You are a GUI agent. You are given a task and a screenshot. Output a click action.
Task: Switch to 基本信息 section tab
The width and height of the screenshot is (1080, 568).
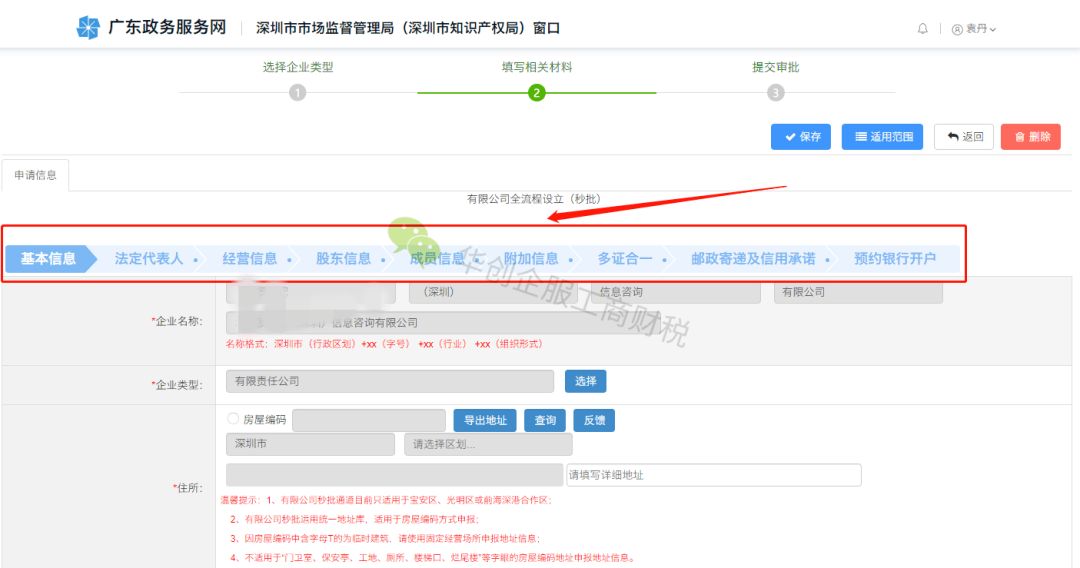click(48, 259)
